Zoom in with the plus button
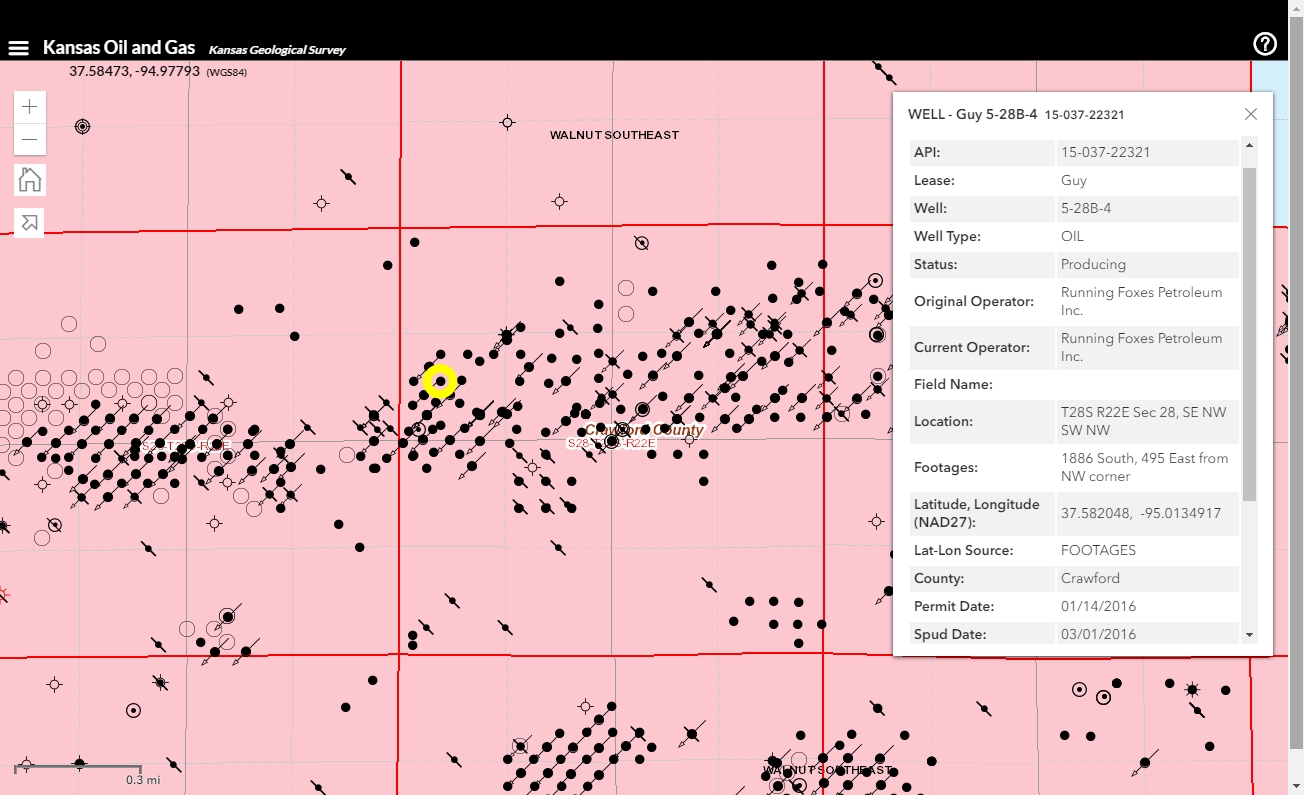The image size is (1304, 795). click(30, 107)
